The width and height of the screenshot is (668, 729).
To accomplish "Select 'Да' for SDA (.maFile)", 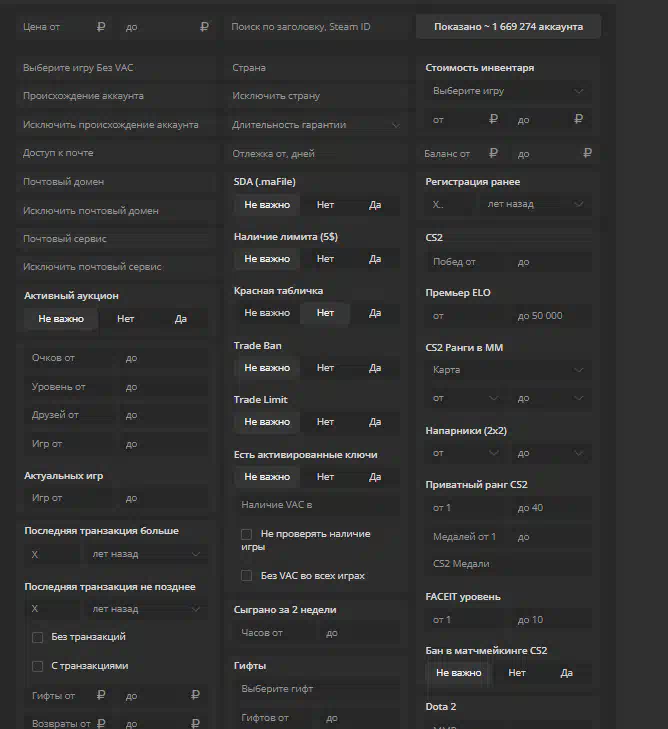I will pyautogui.click(x=375, y=205).
